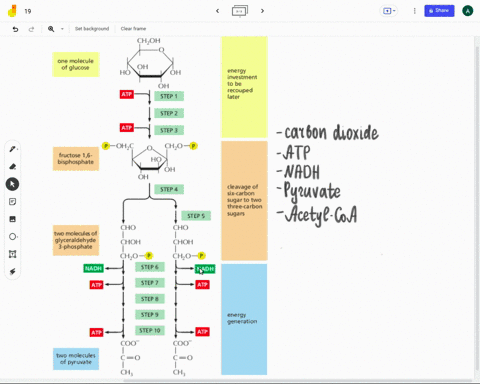Viewport: 480px width, 384px height.
Task: Click the STEP 6 label
Action: click(150, 267)
